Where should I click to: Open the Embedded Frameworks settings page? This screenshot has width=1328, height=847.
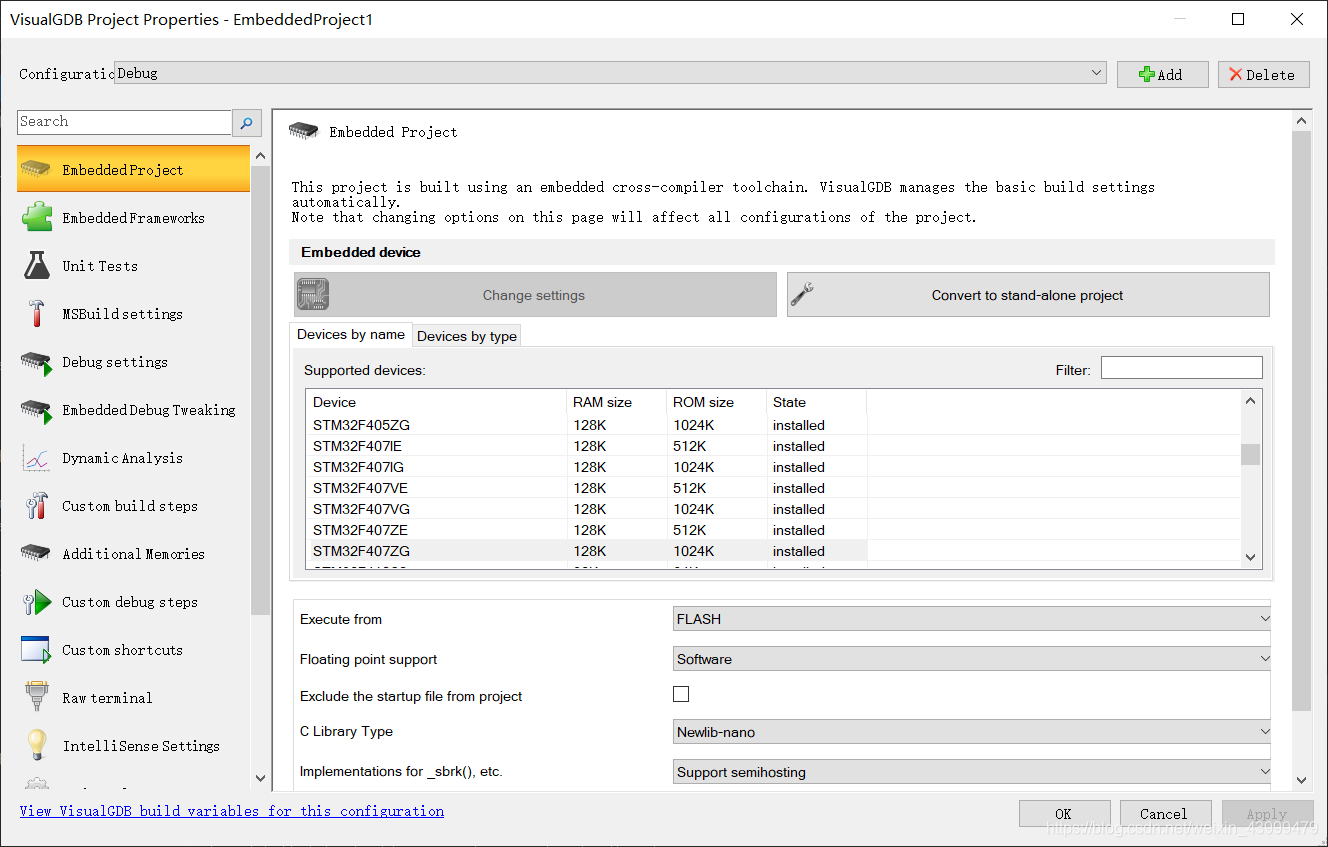click(133, 217)
